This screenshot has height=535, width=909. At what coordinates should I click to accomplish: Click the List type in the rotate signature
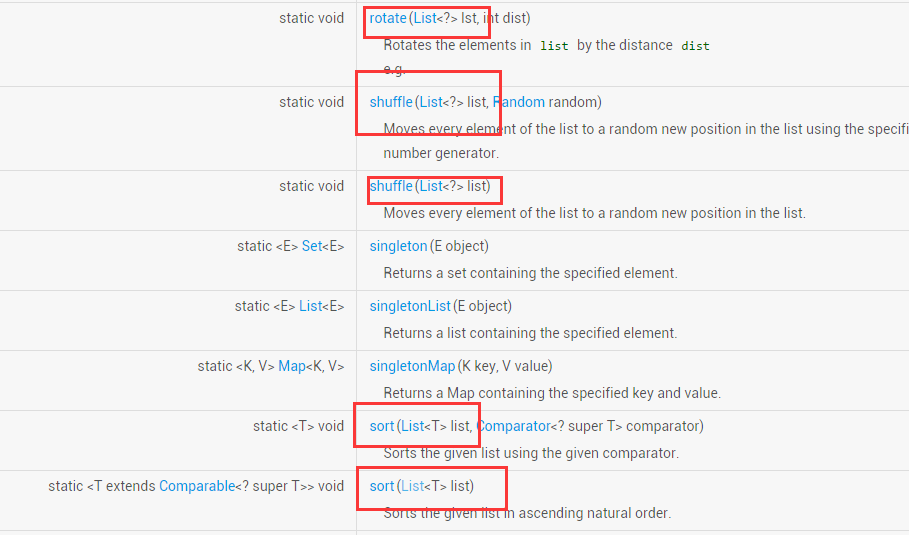tap(427, 18)
